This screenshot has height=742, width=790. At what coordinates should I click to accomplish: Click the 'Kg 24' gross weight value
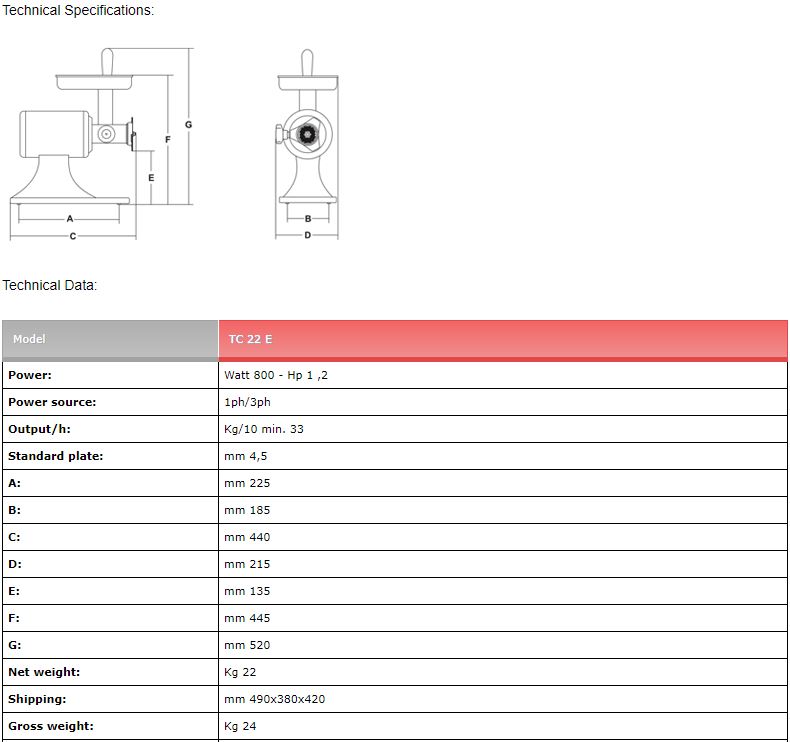(240, 726)
